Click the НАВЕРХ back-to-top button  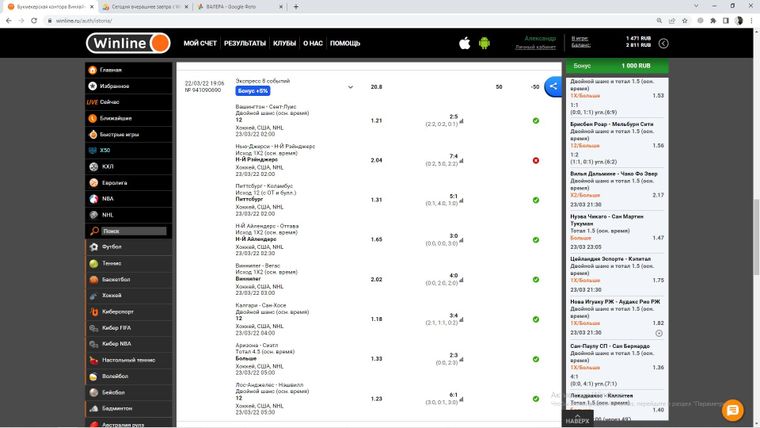(577, 419)
